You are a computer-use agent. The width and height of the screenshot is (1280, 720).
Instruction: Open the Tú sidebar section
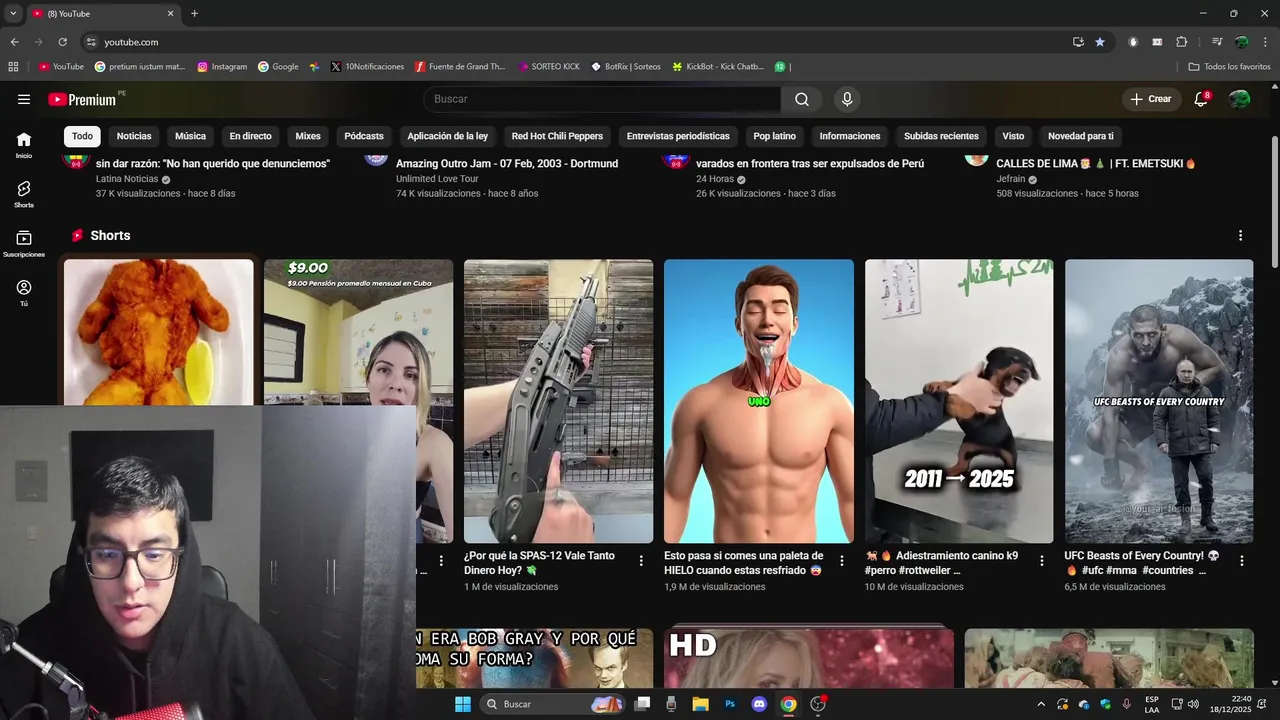tap(24, 292)
